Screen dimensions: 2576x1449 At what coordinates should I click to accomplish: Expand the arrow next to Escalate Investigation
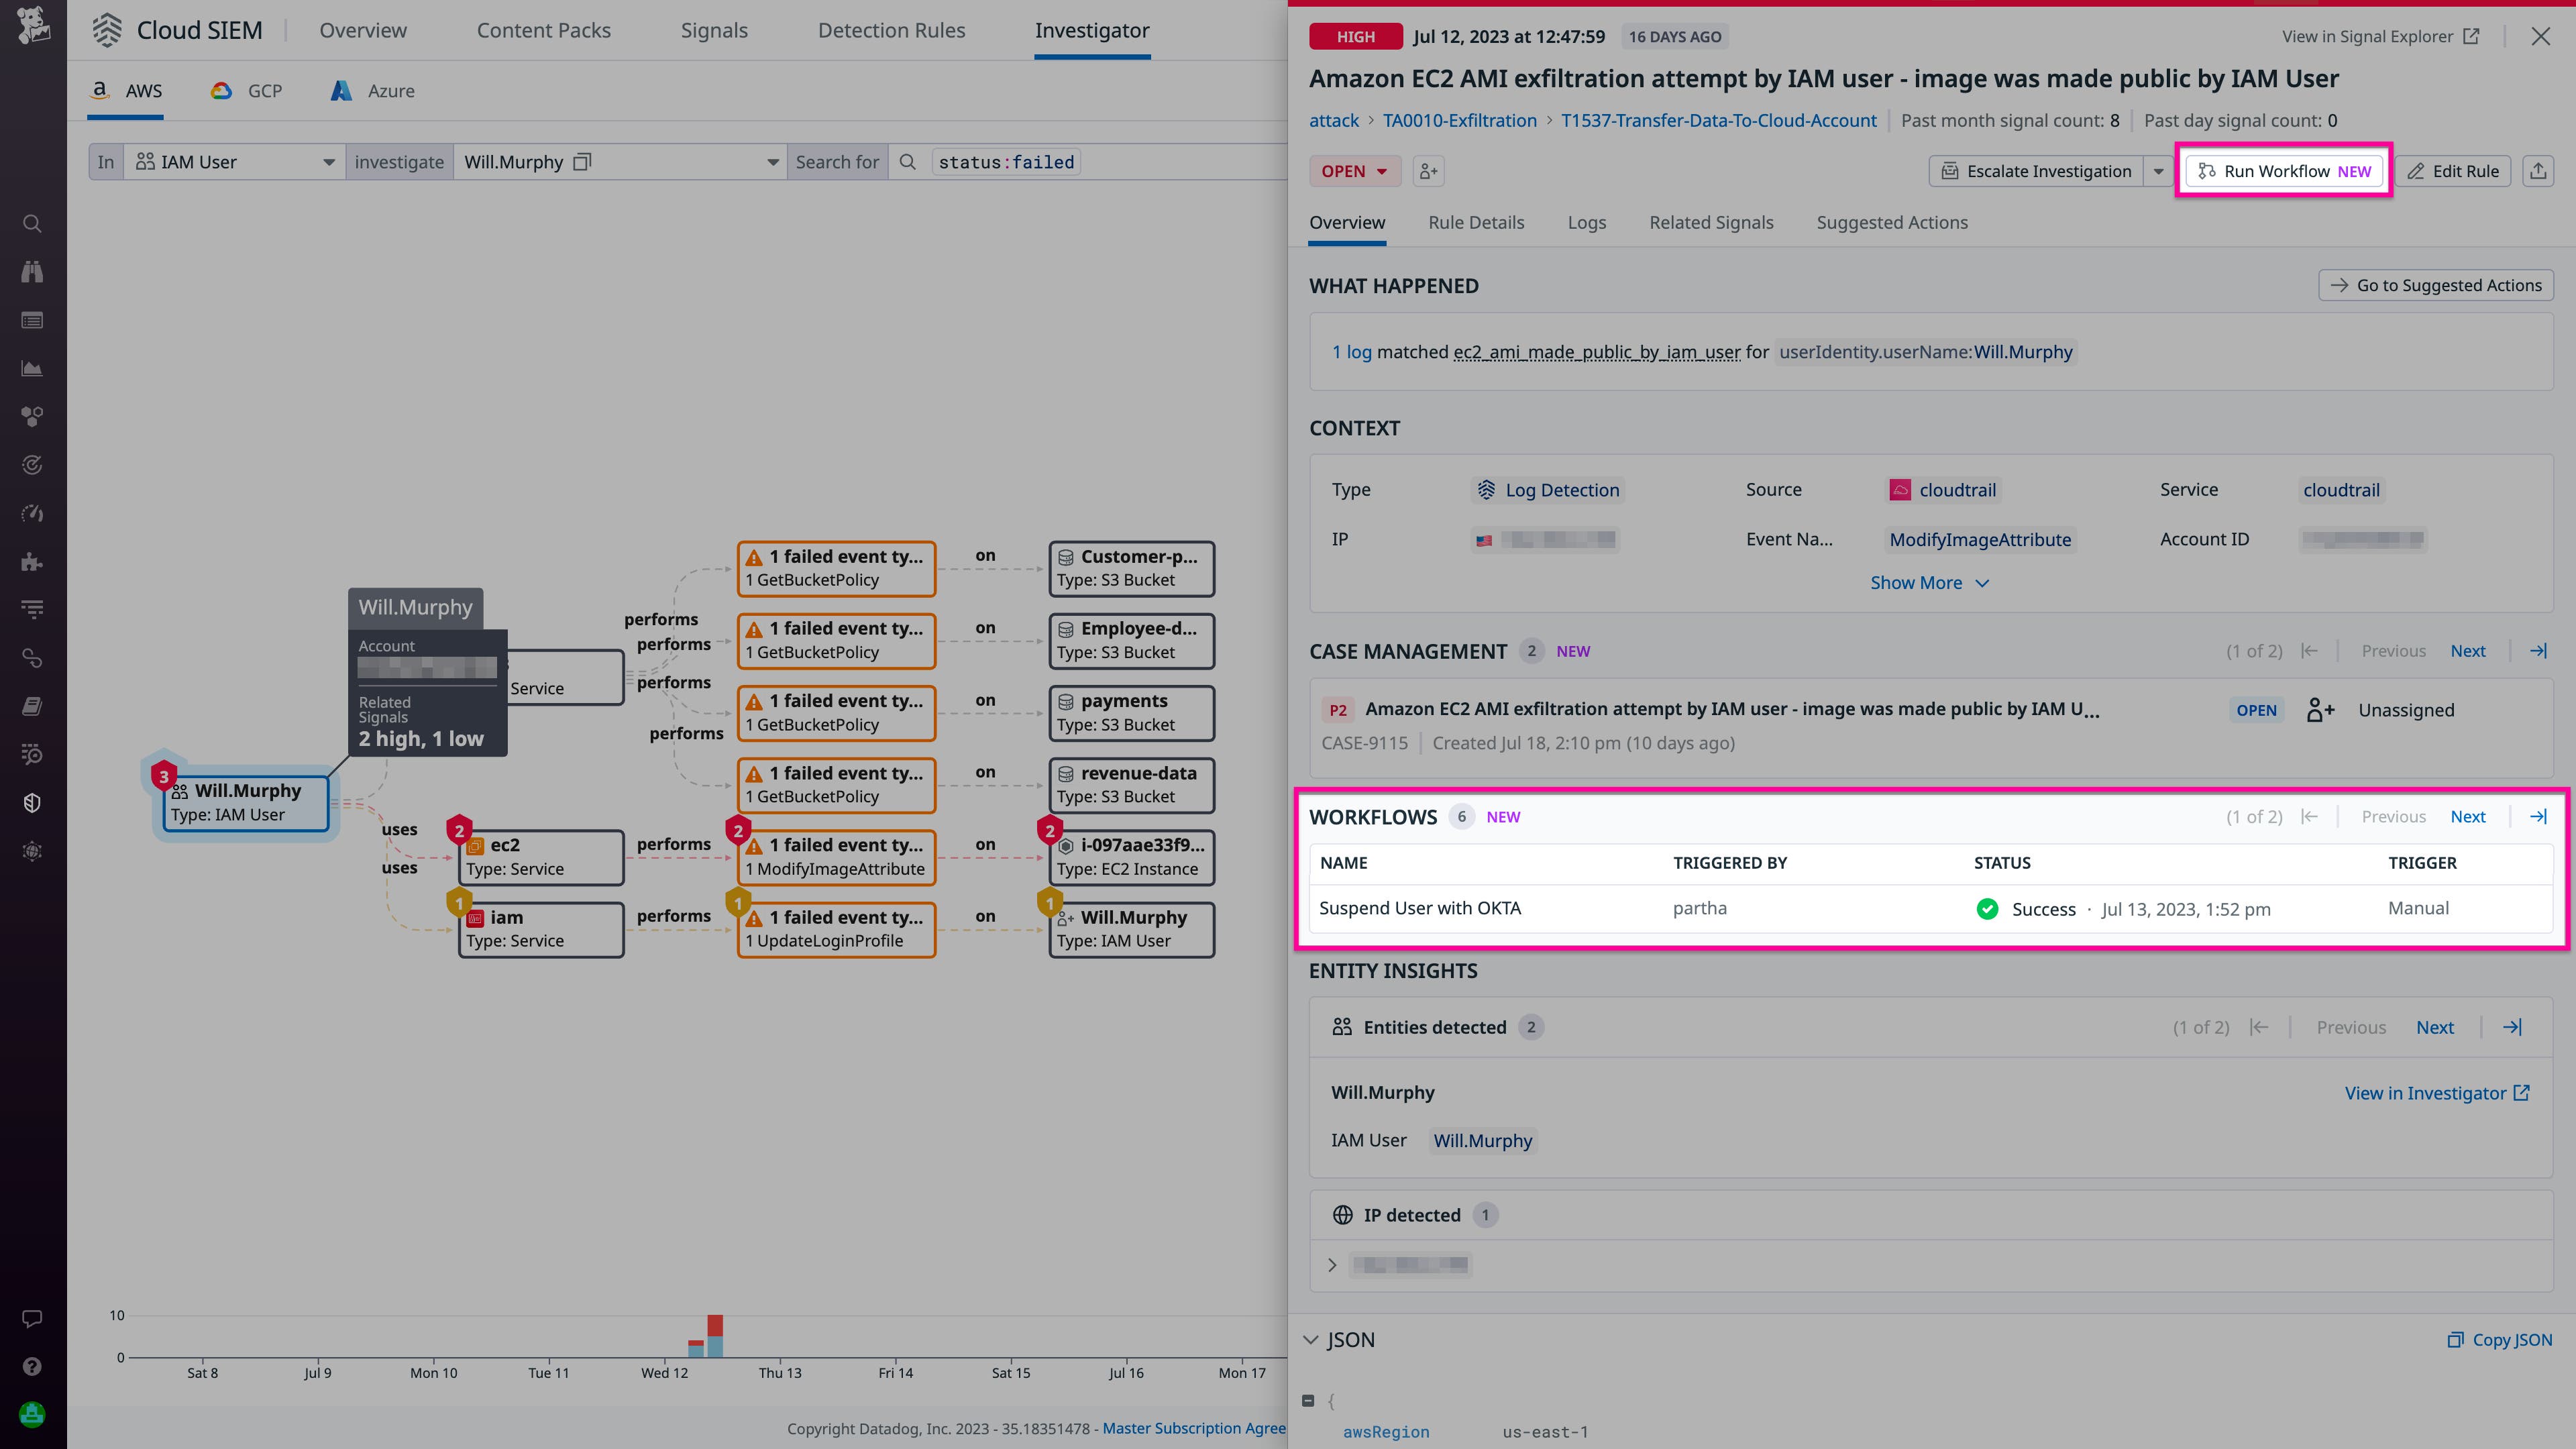click(2158, 170)
